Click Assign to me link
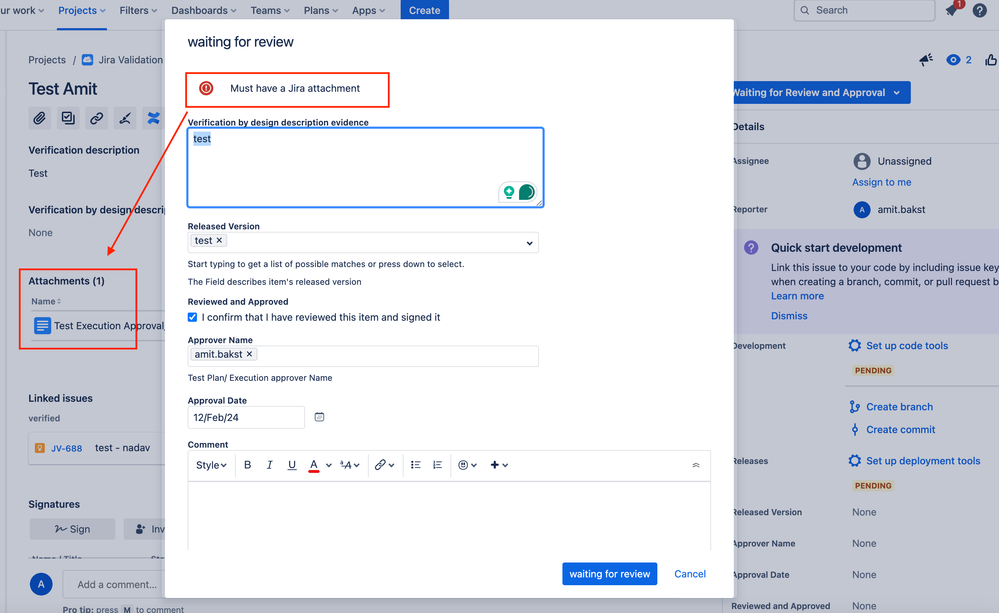Viewport: 999px width, 613px height. click(x=881, y=182)
